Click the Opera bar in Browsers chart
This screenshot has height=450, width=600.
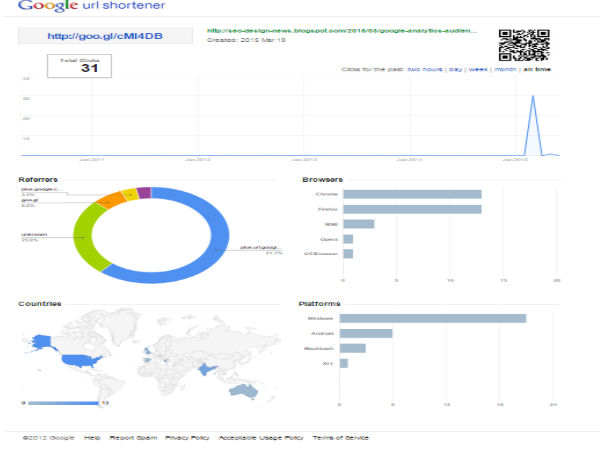point(348,239)
